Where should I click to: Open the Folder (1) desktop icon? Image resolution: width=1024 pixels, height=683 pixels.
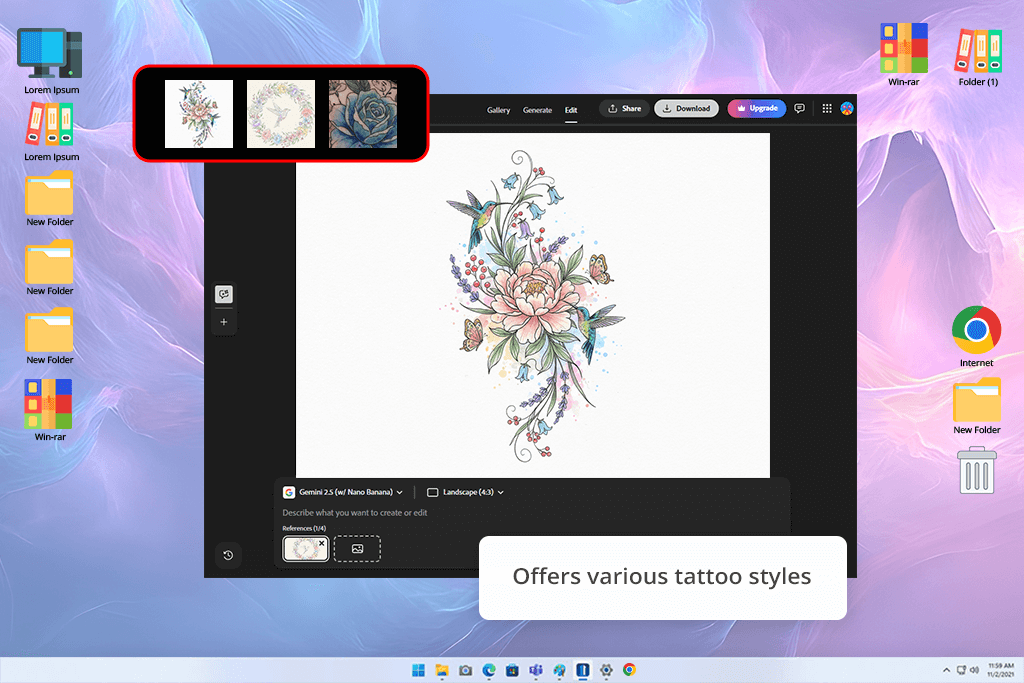(x=978, y=57)
